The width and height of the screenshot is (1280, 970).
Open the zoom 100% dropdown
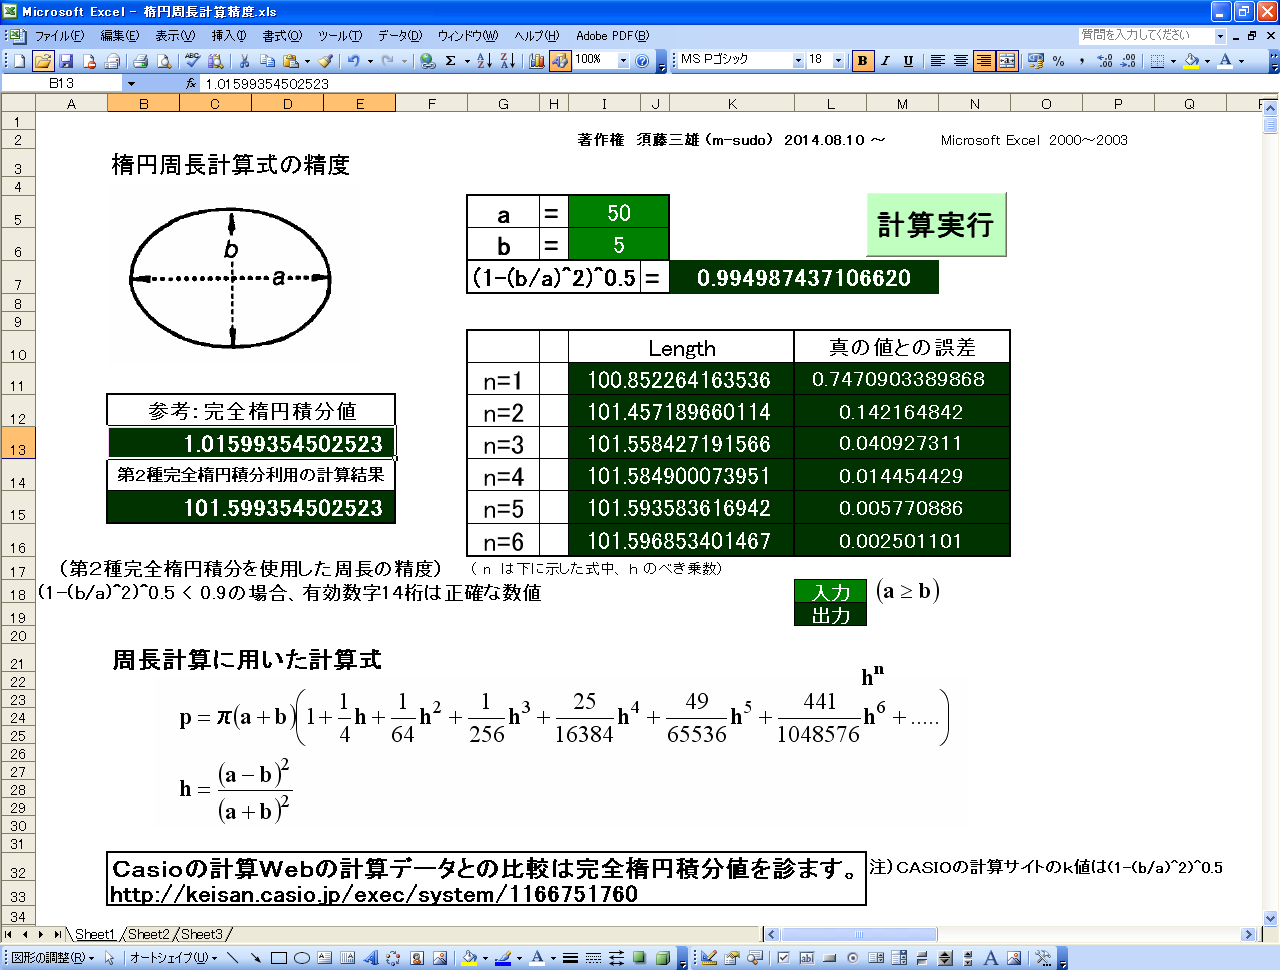tap(623, 61)
